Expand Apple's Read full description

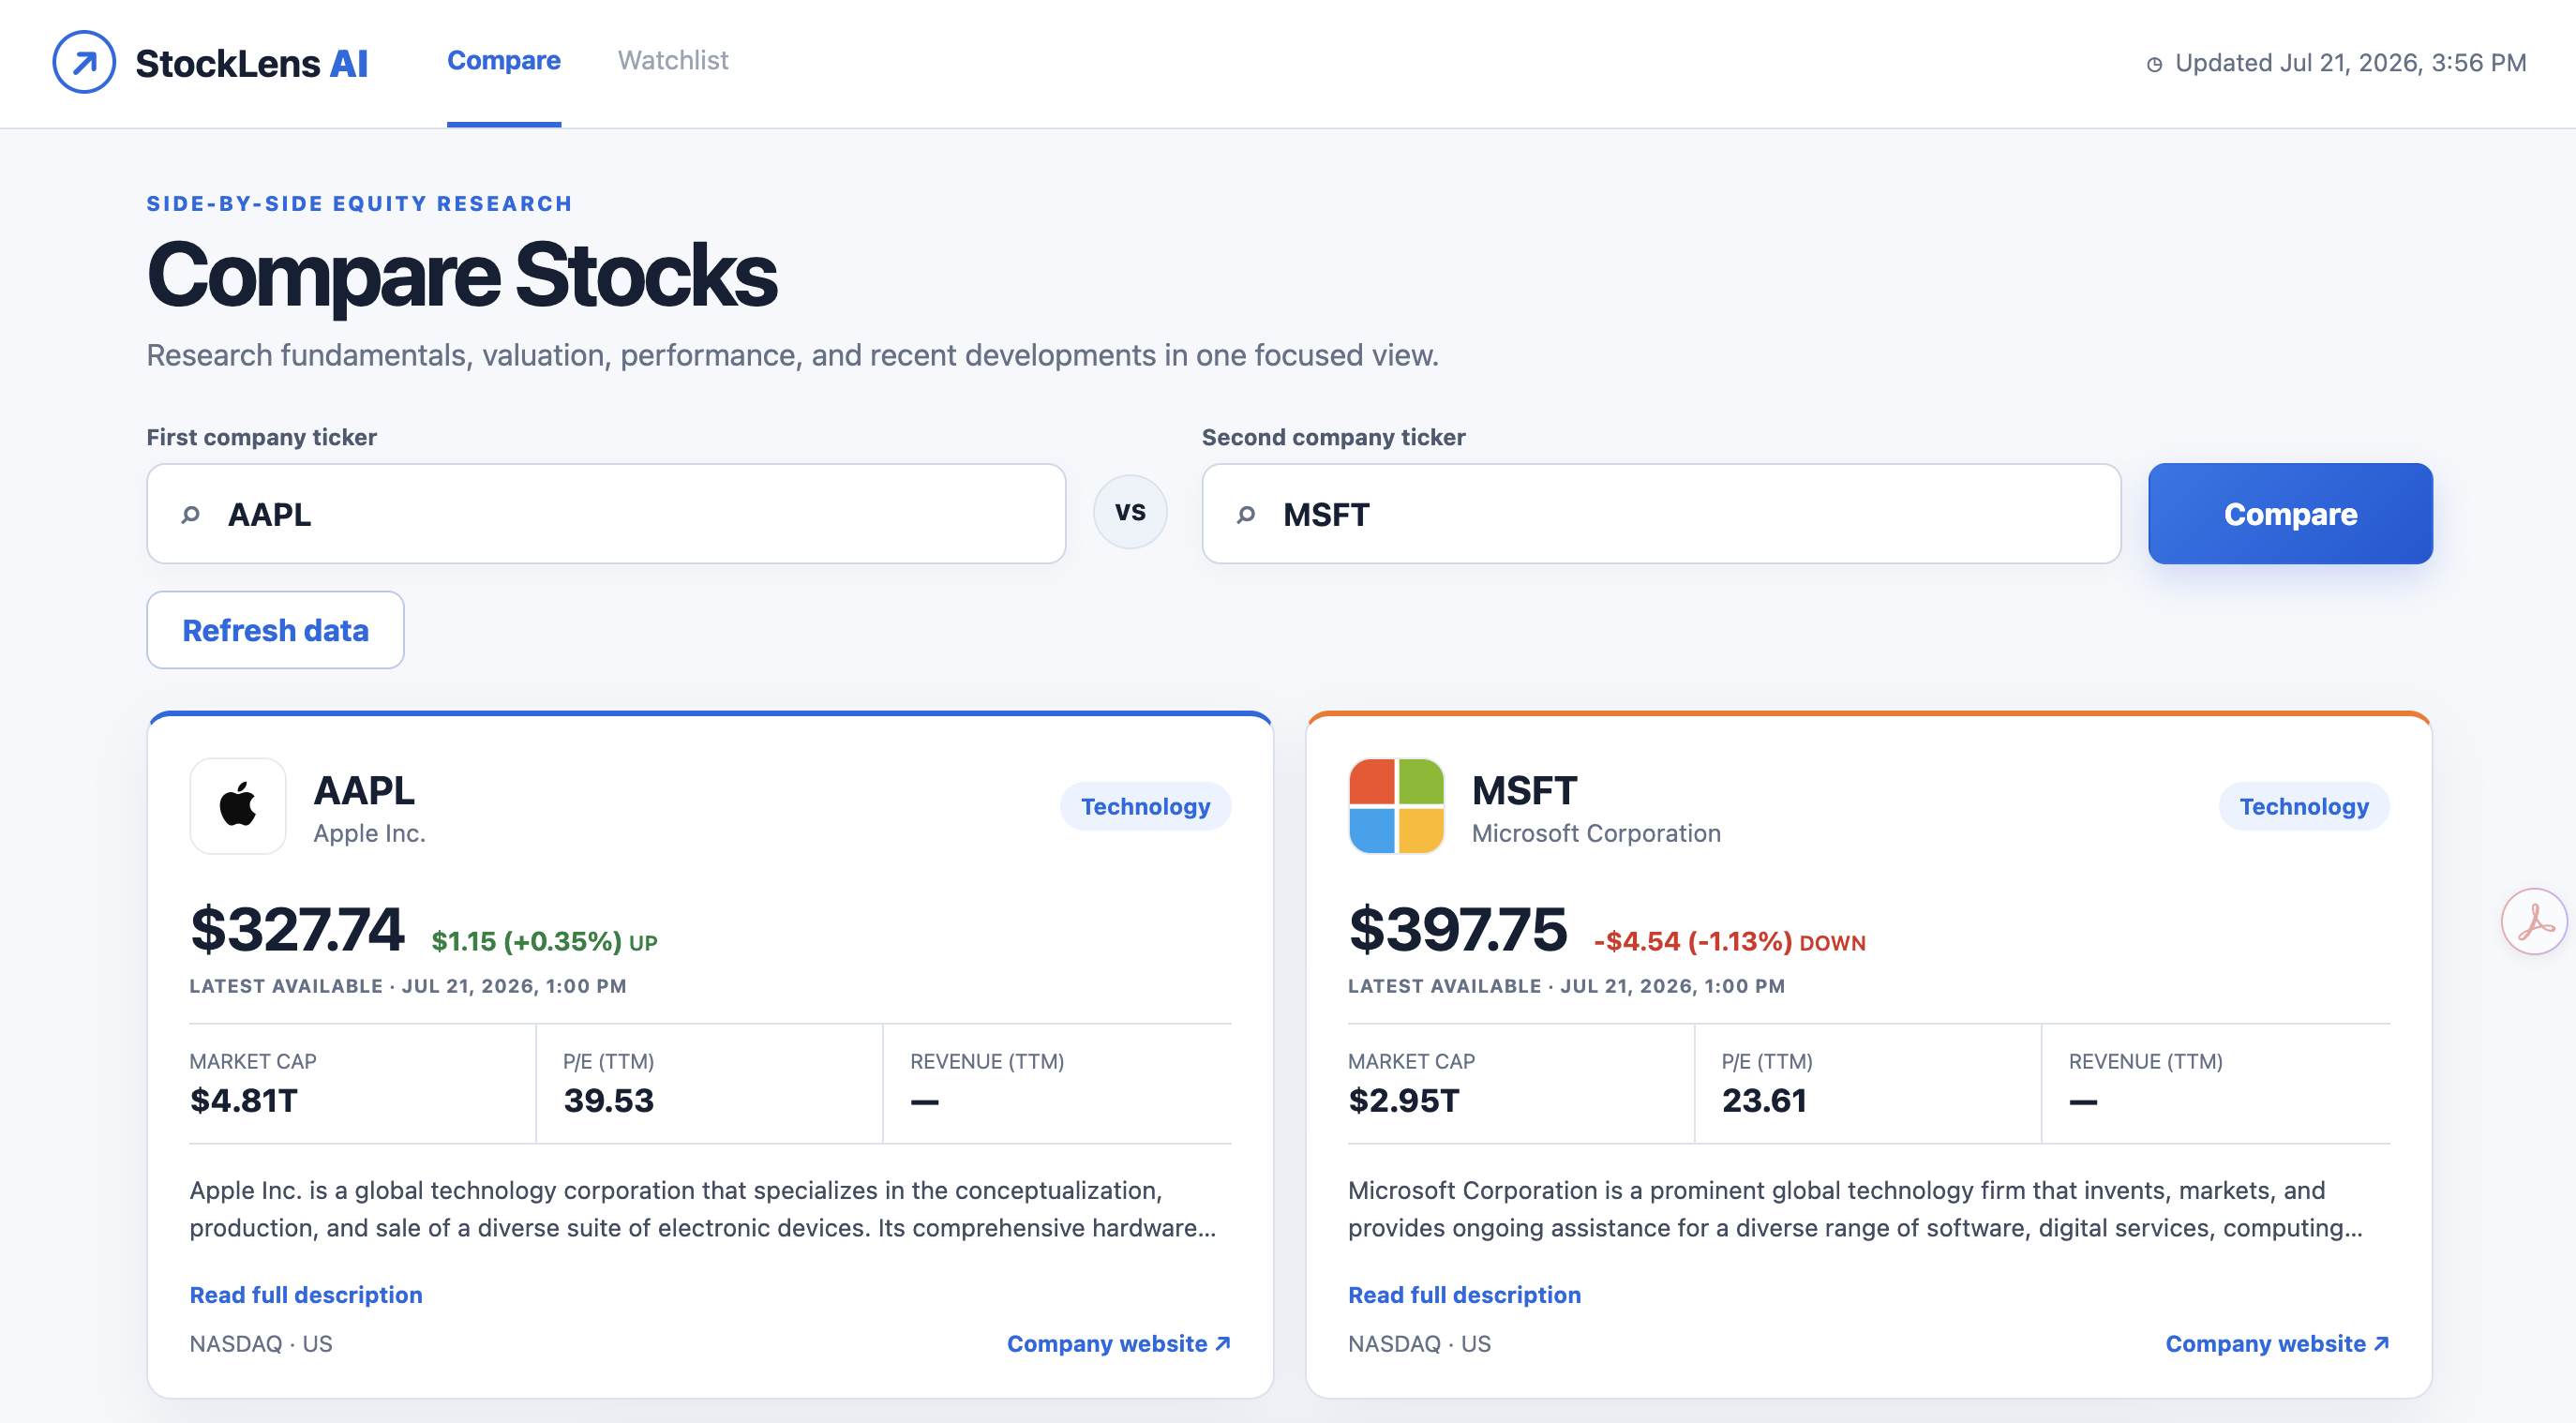pyautogui.click(x=306, y=1295)
